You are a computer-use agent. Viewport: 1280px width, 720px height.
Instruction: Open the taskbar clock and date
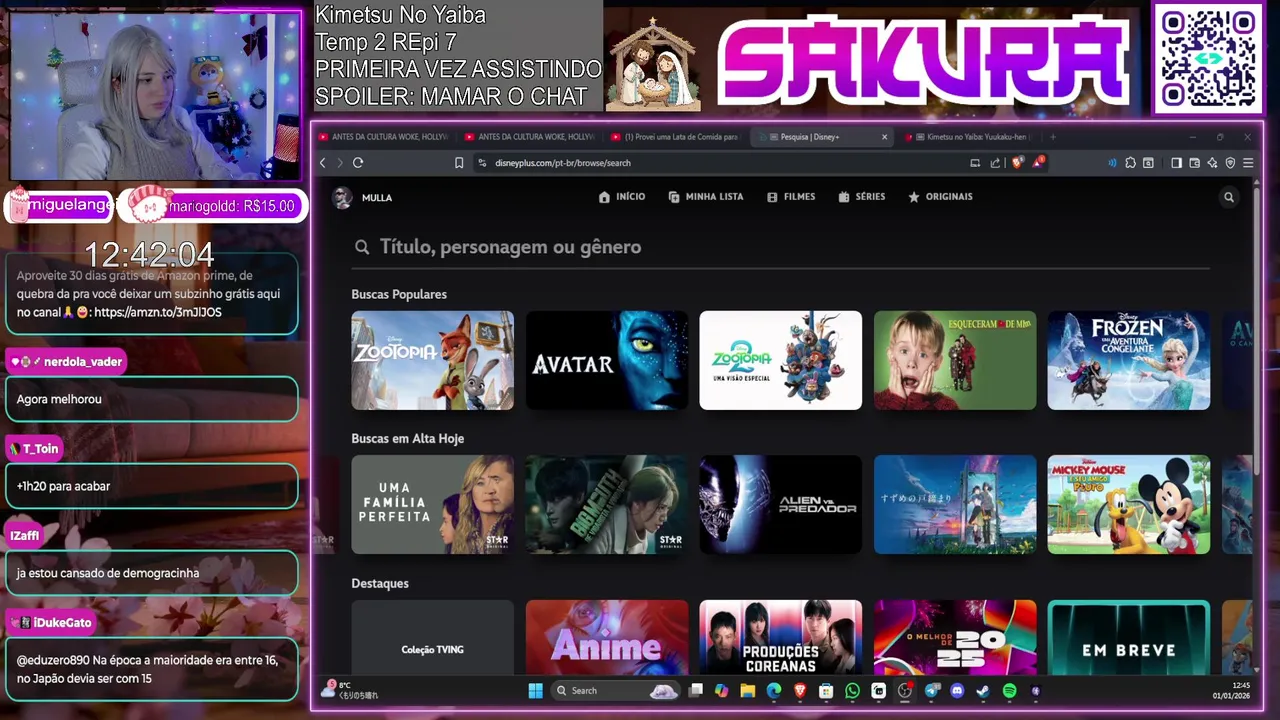pos(1231,690)
